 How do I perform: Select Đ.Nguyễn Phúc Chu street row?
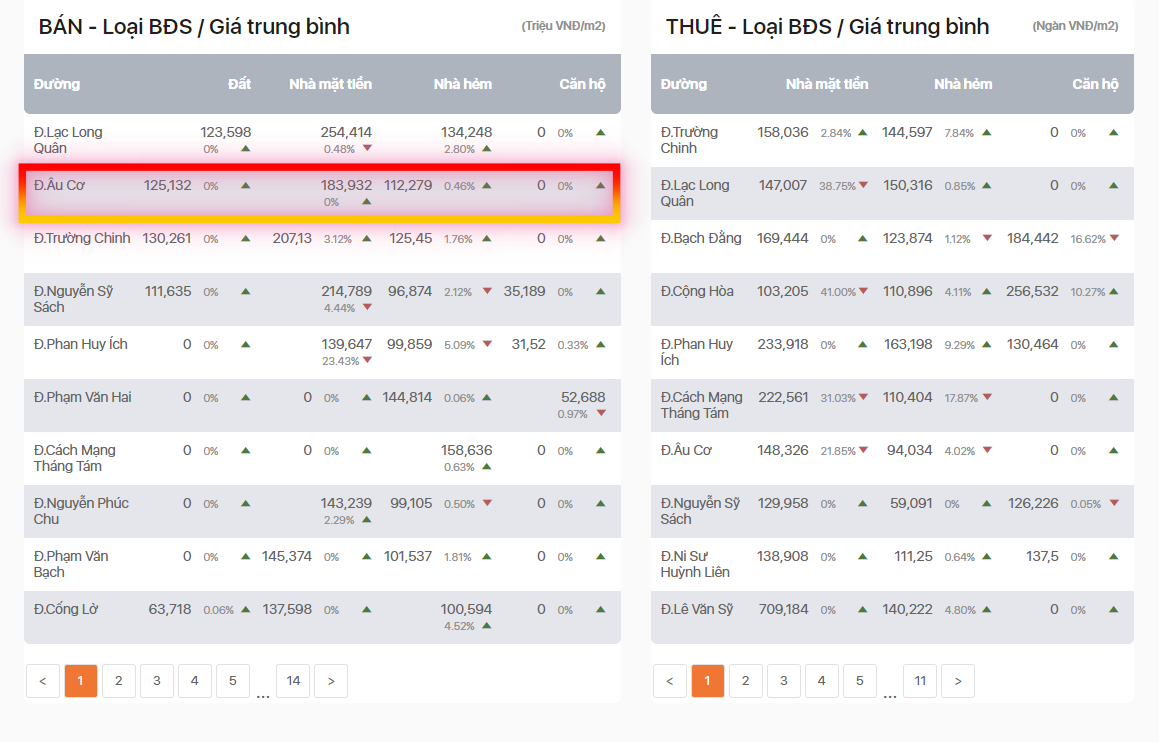click(x=322, y=511)
